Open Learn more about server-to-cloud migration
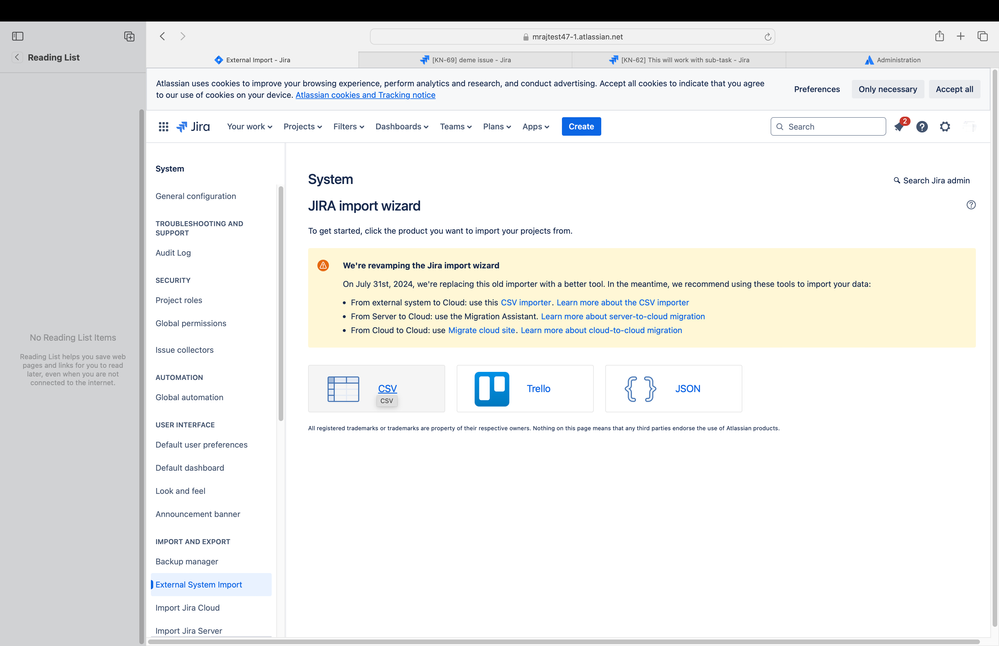The height and width of the screenshot is (646, 999). coord(623,317)
